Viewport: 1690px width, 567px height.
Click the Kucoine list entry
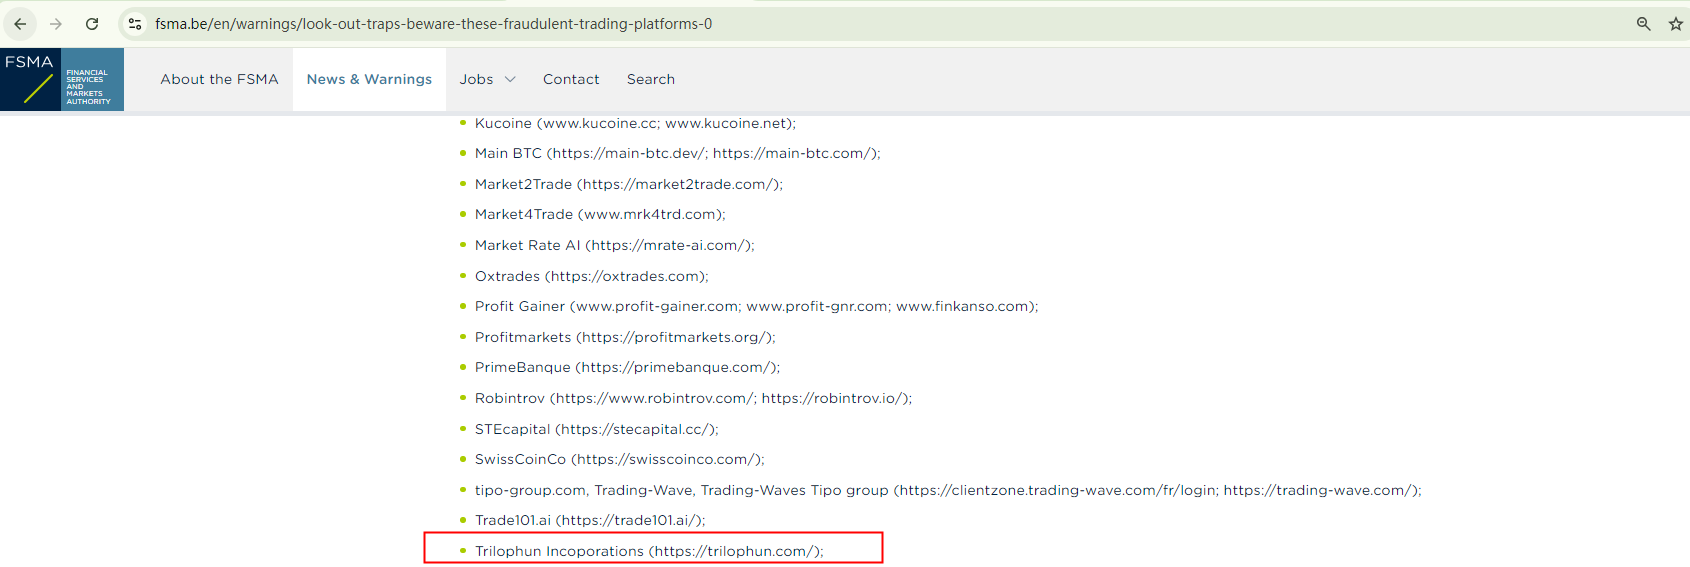click(635, 123)
